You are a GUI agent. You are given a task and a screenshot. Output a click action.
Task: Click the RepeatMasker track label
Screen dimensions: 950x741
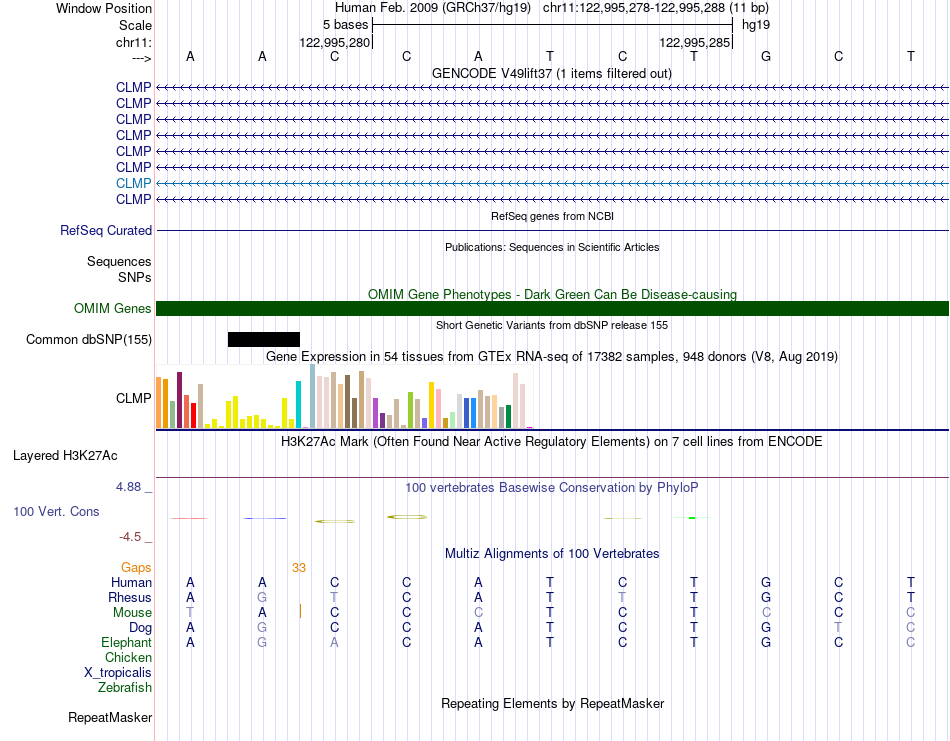[x=110, y=717]
